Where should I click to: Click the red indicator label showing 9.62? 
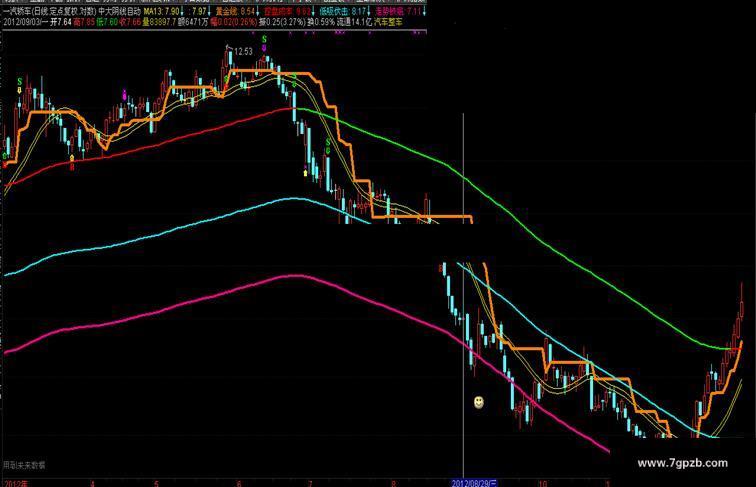pos(287,11)
